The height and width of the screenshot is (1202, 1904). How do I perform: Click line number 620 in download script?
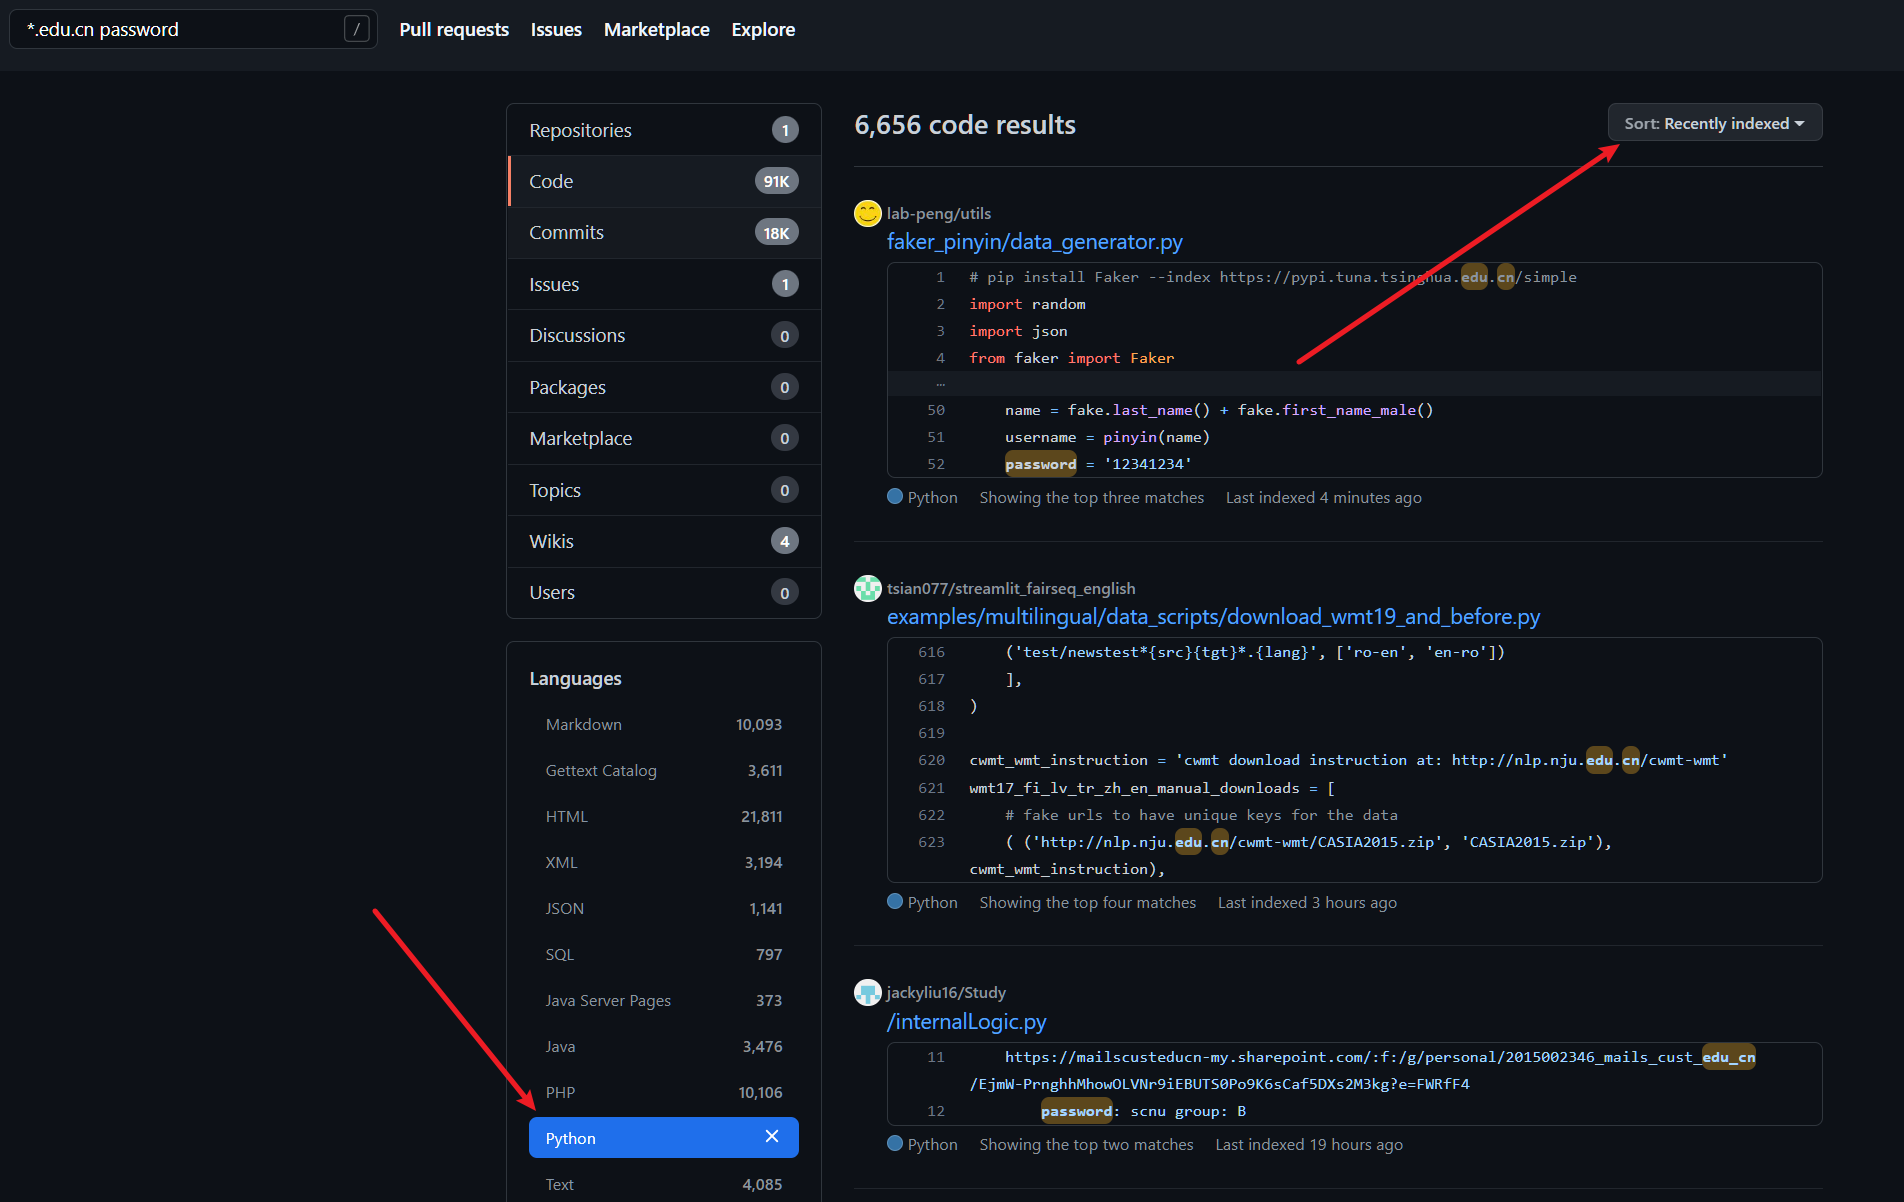tap(931, 760)
